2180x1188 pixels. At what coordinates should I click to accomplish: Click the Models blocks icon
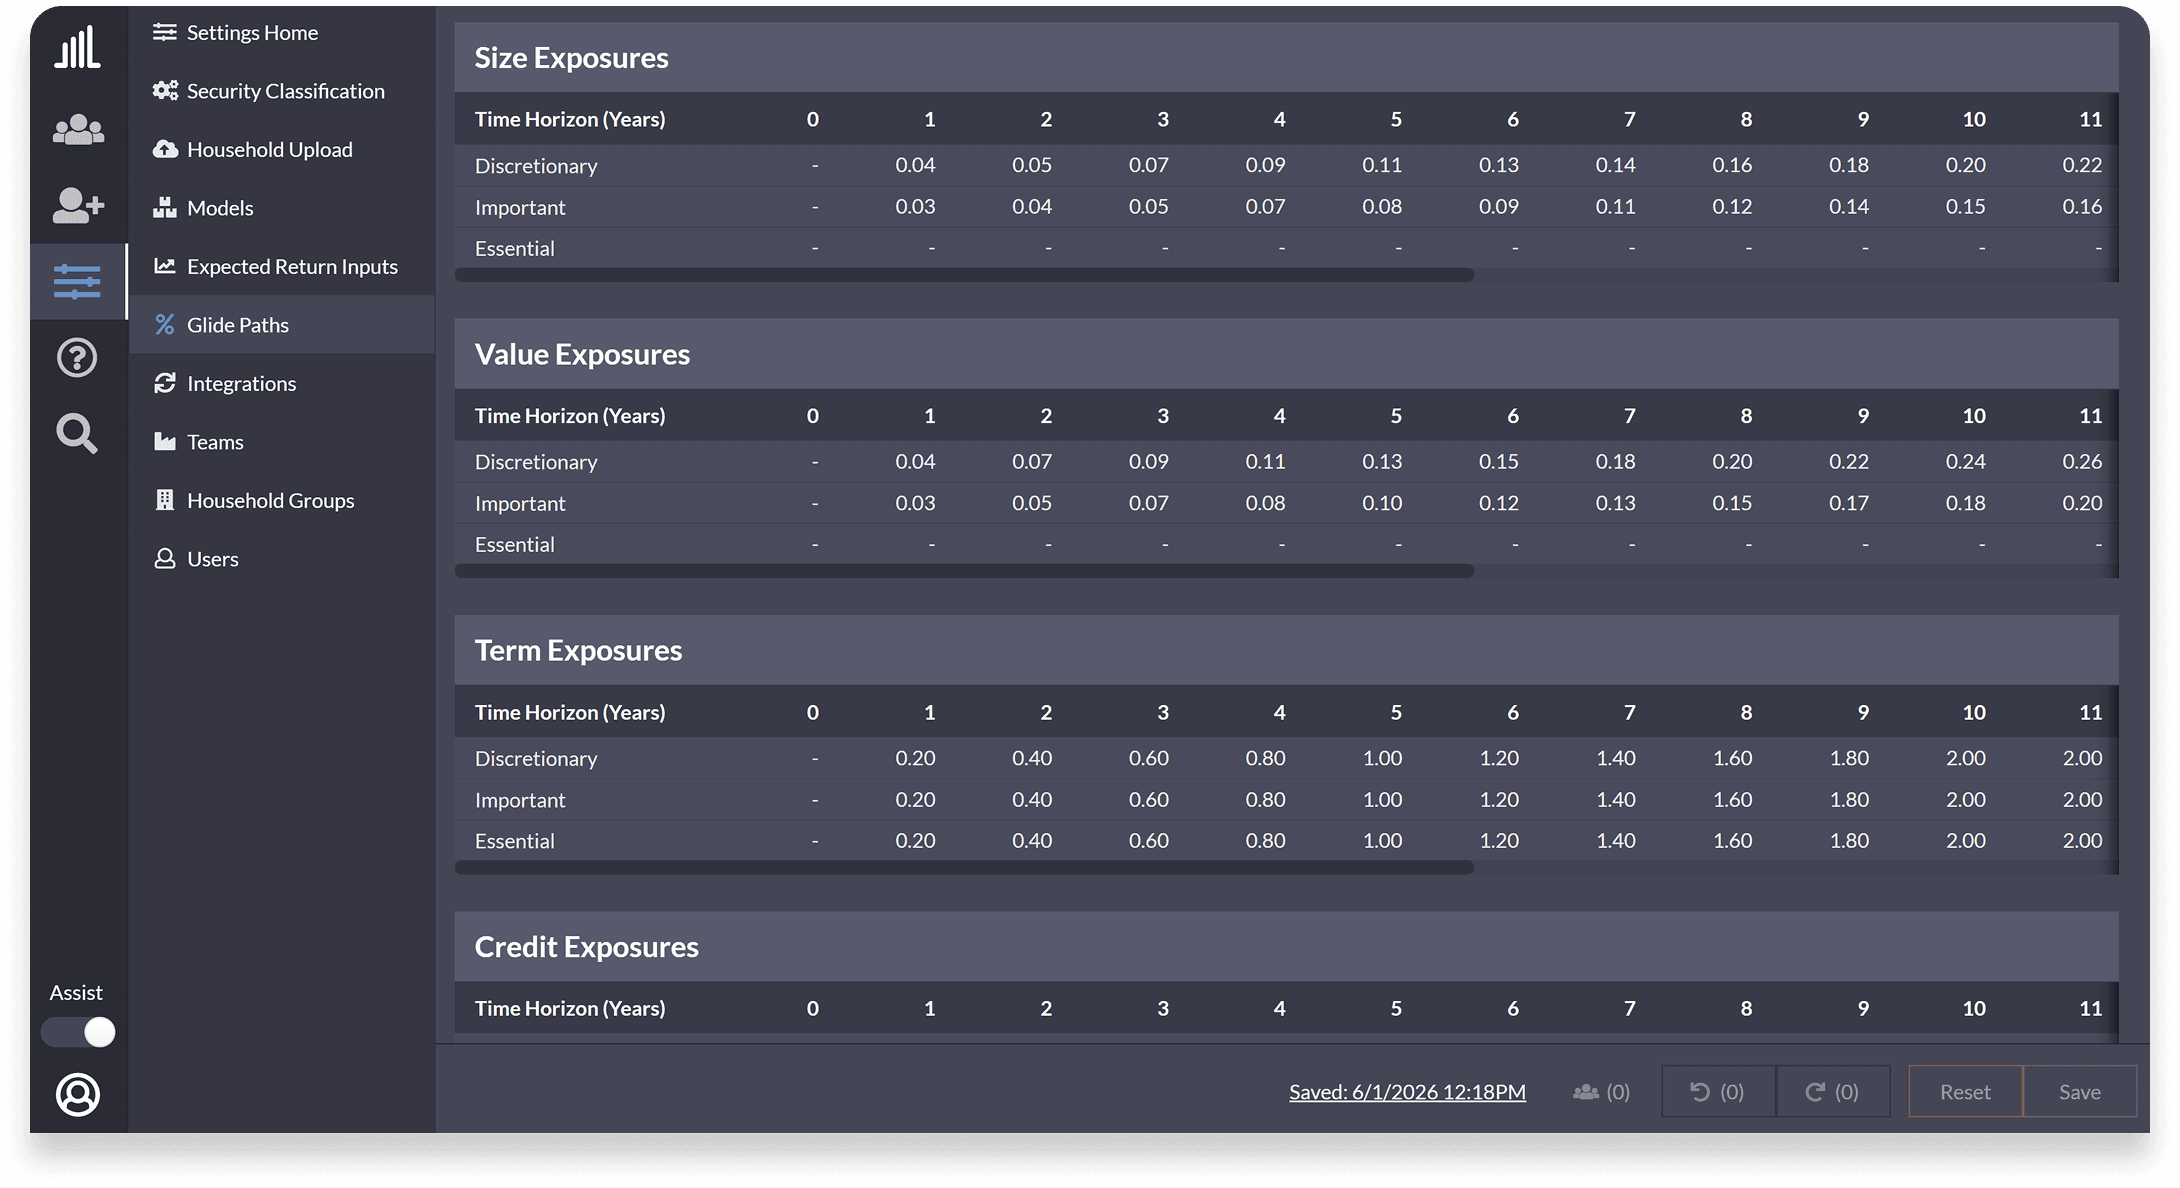pos(165,208)
